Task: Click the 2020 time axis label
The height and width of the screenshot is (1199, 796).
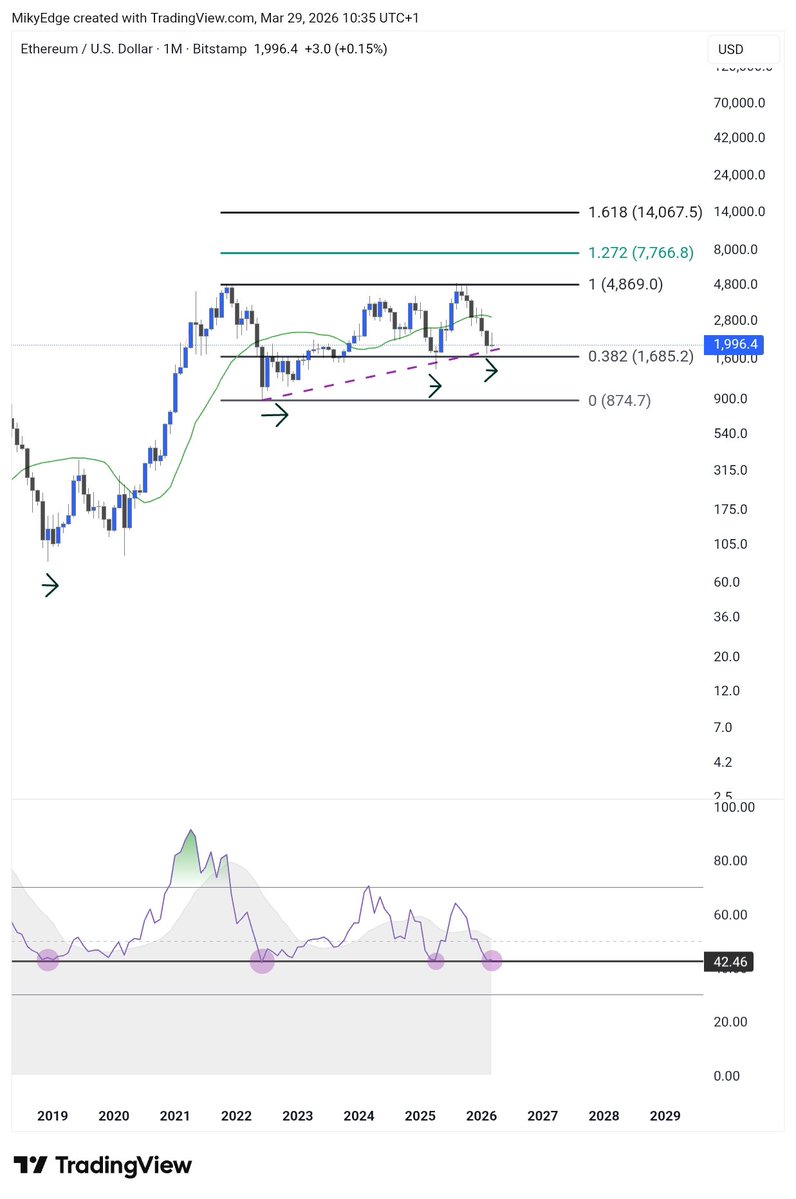Action: 114,1116
